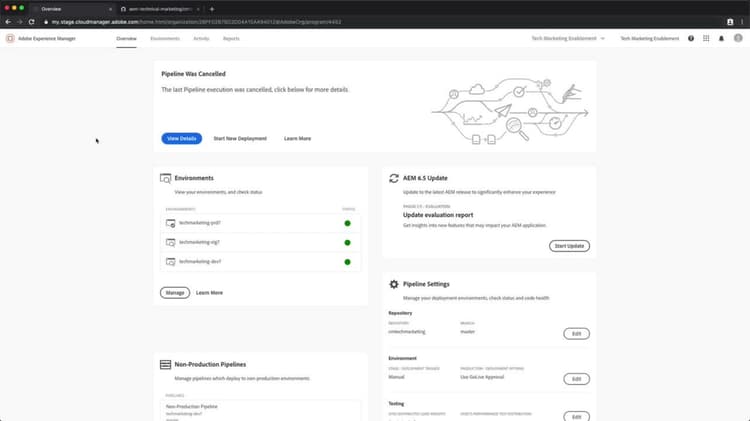Edit the Environment pipeline settings

point(576,379)
